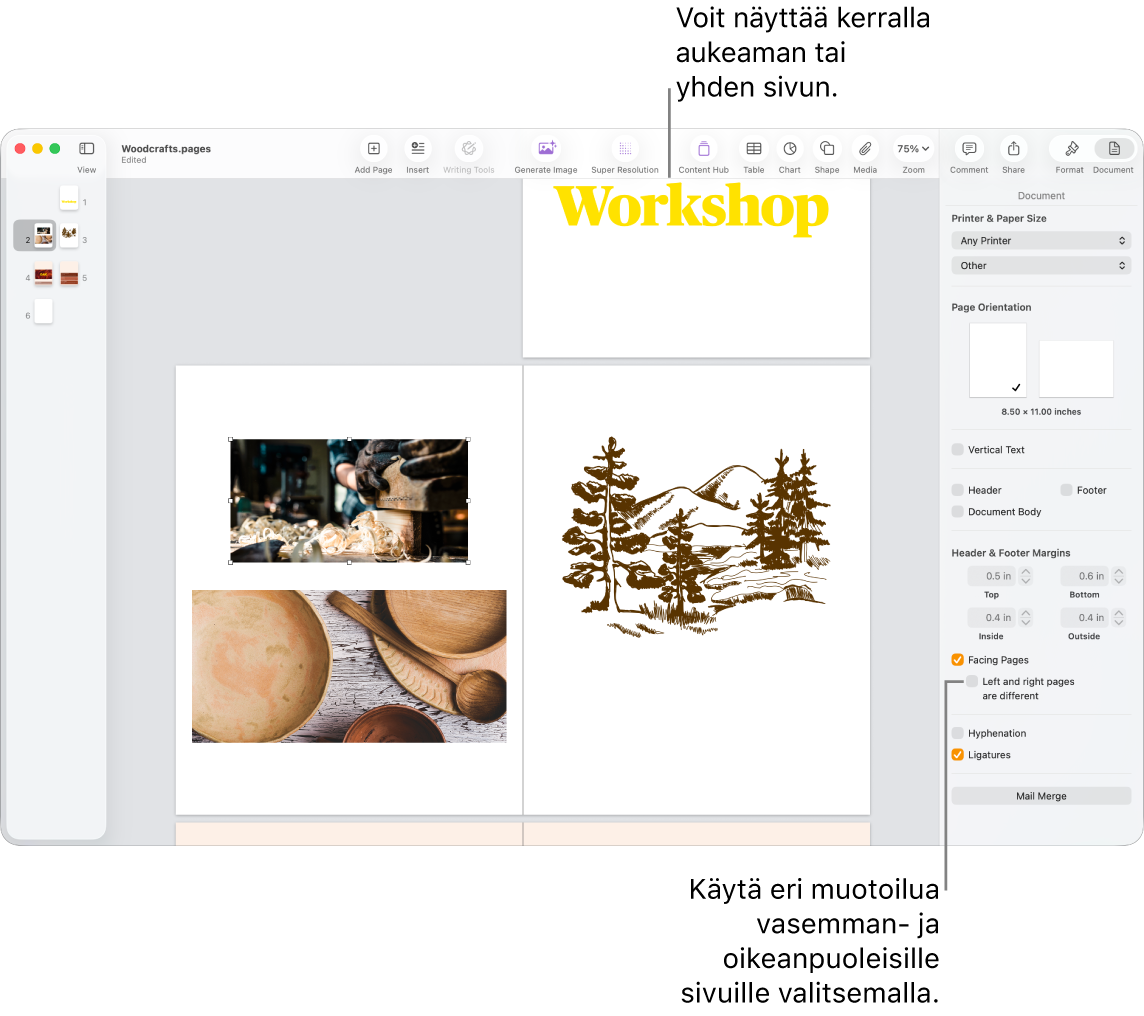The width and height of the screenshot is (1144, 1016).
Task: Open the Content Hub icon
Action: click(703, 149)
